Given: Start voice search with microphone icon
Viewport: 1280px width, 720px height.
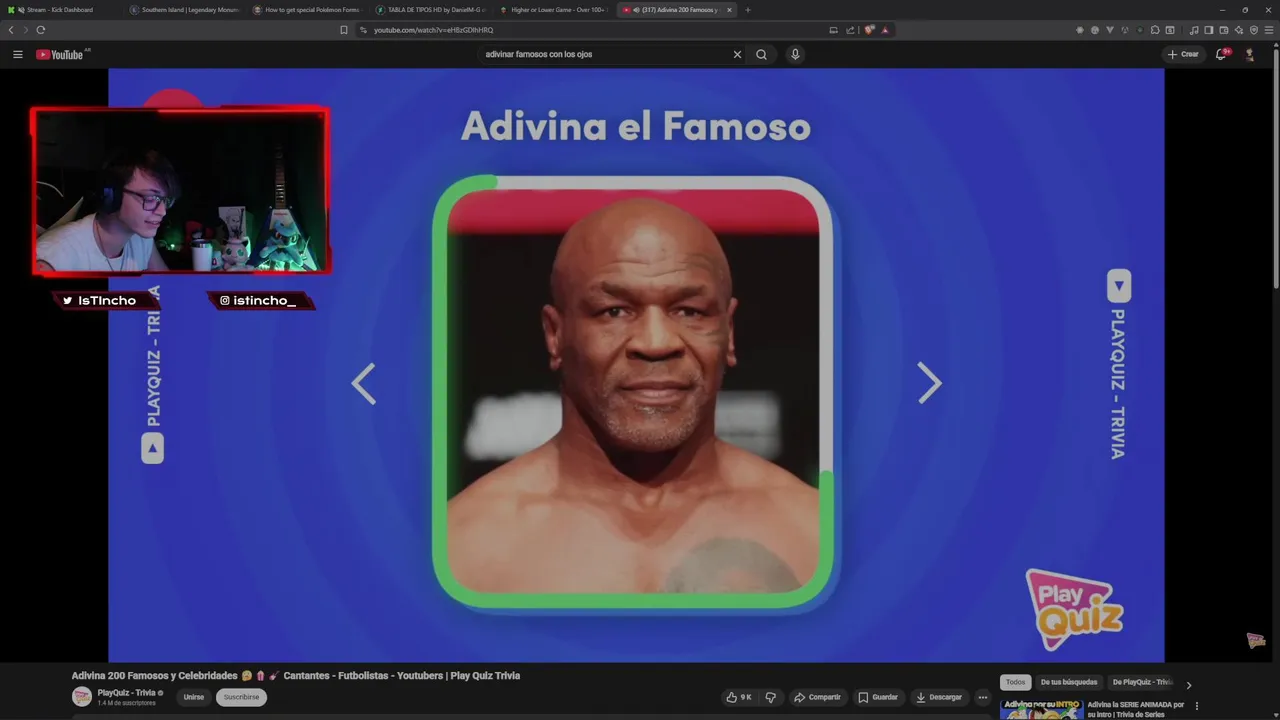Looking at the screenshot, I should (795, 54).
